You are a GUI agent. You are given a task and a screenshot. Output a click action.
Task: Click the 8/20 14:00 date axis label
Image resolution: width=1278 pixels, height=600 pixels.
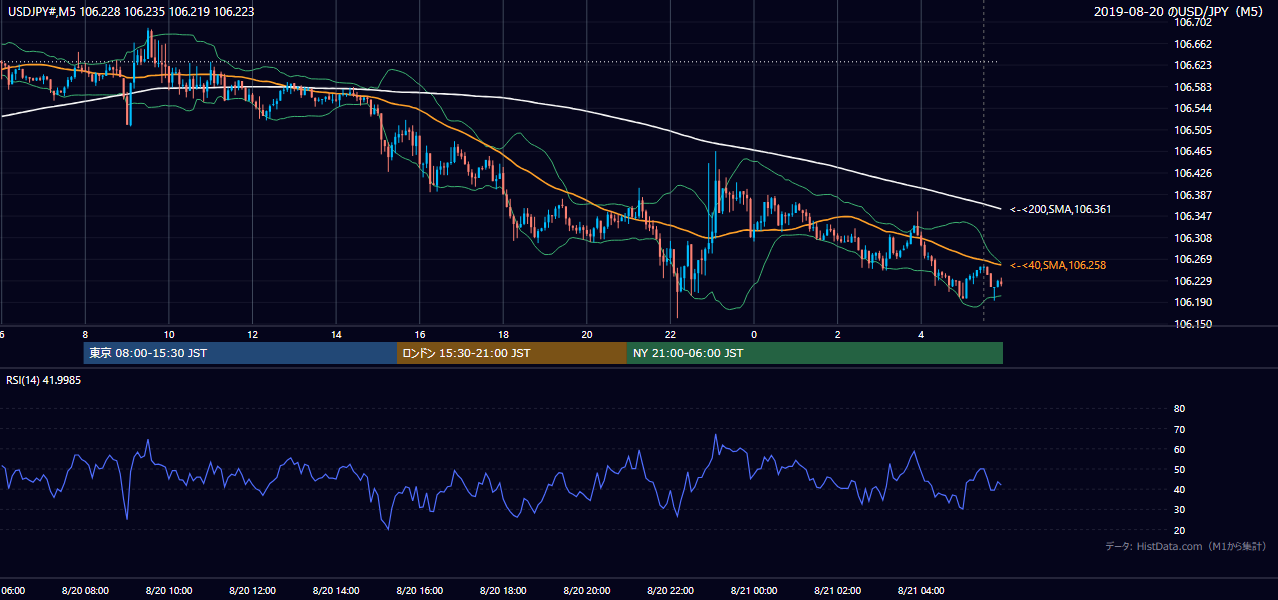tap(336, 590)
